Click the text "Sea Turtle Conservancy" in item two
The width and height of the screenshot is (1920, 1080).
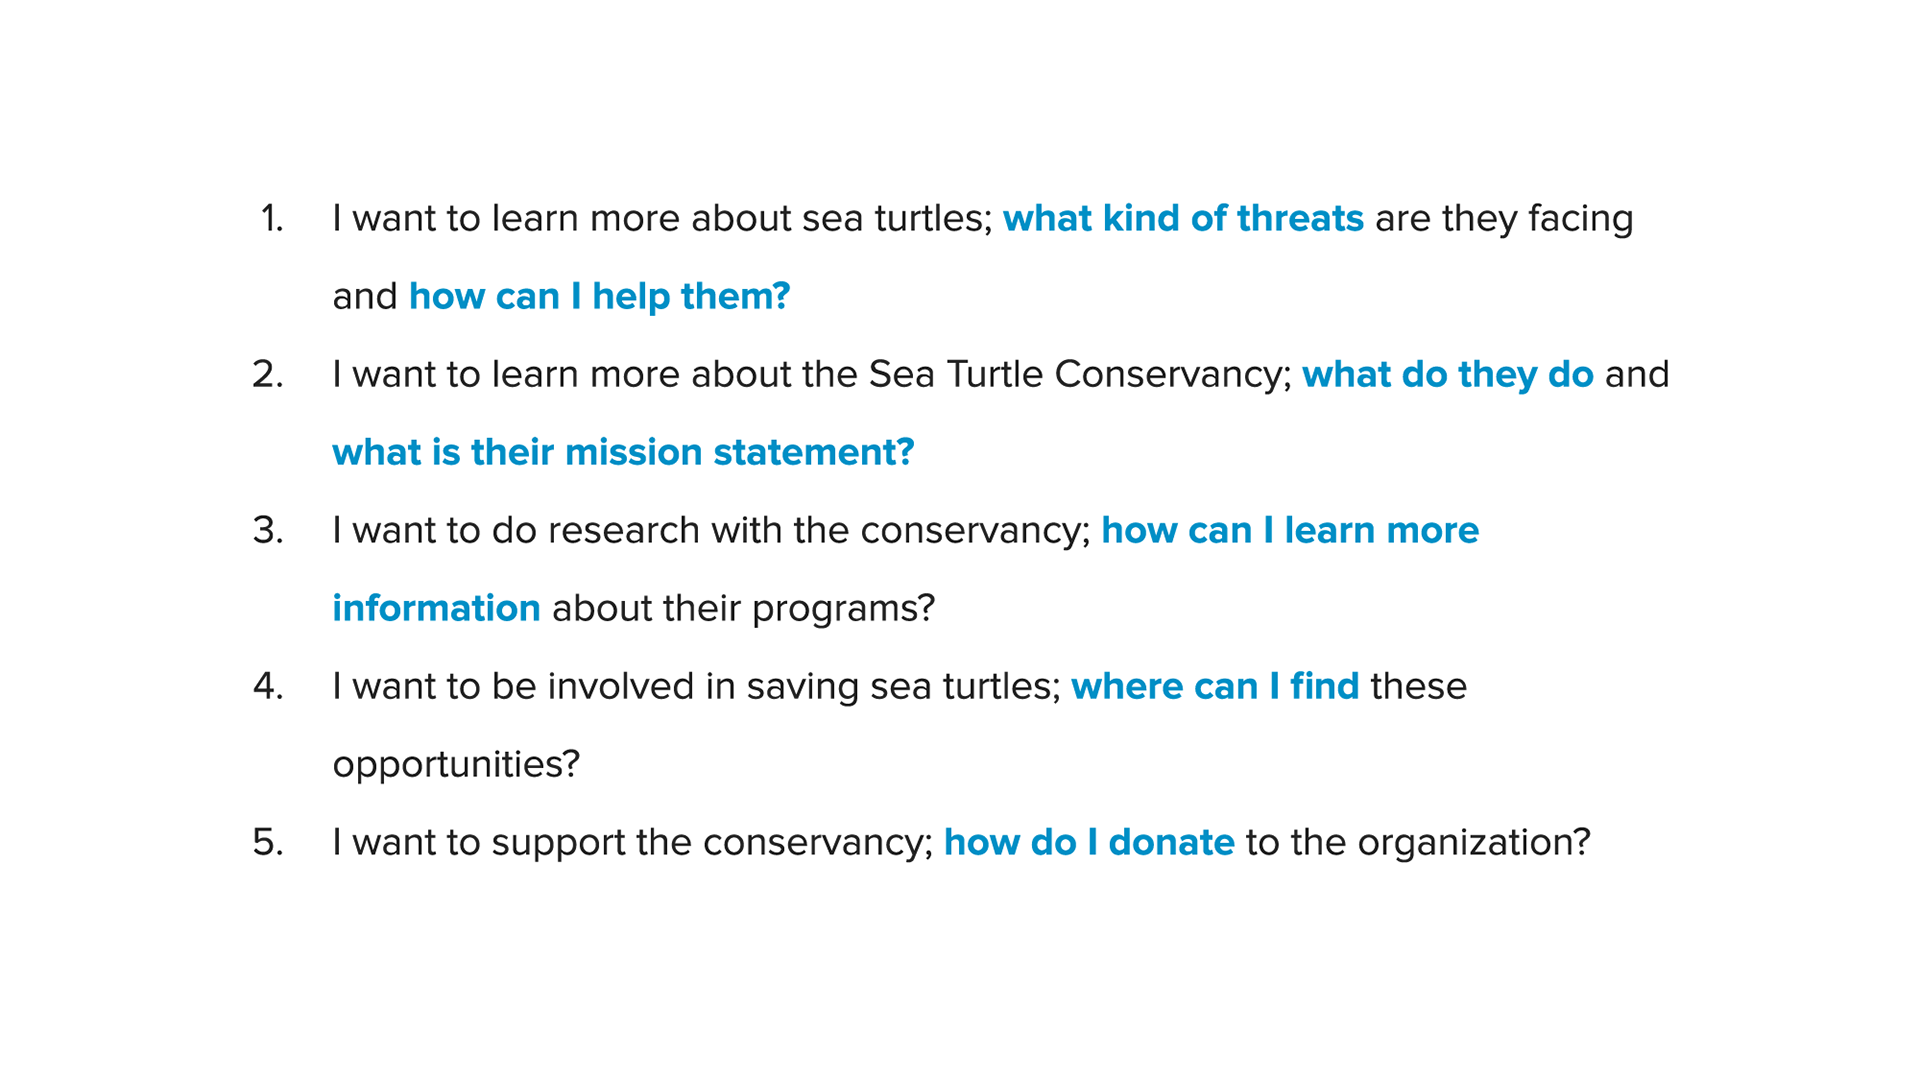point(1076,375)
